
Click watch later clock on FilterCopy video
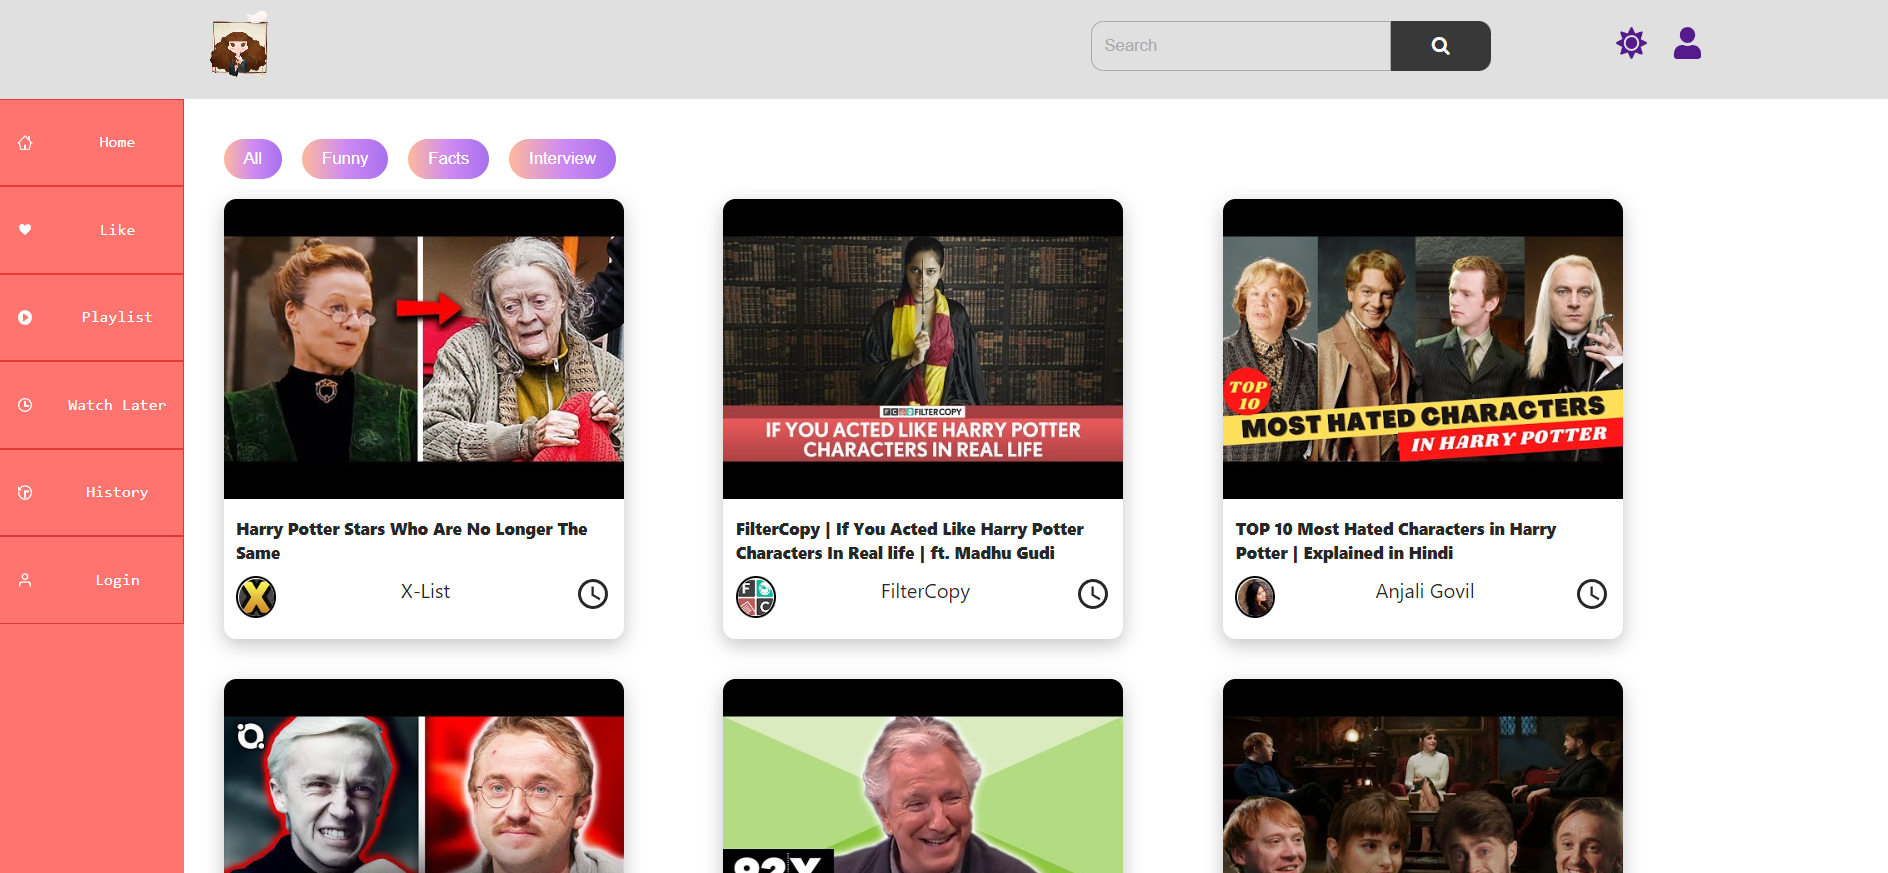1092,594
